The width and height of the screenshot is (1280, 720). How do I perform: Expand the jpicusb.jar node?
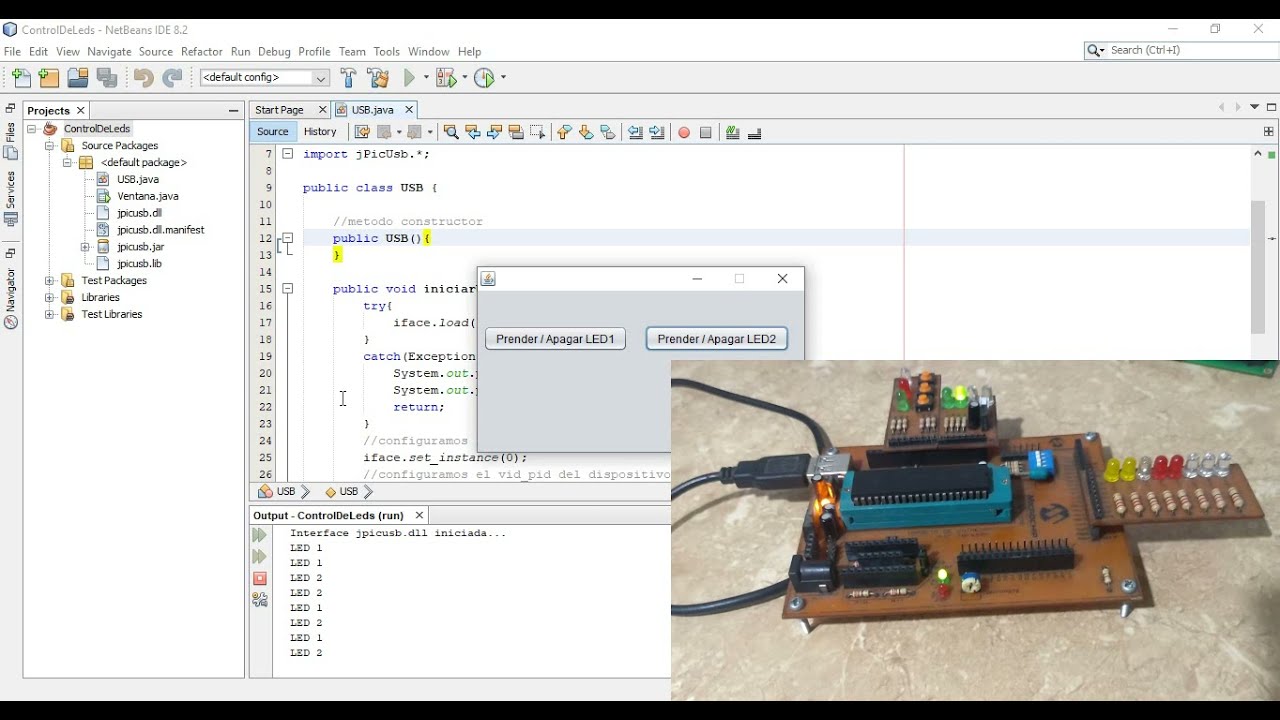[x=85, y=247]
